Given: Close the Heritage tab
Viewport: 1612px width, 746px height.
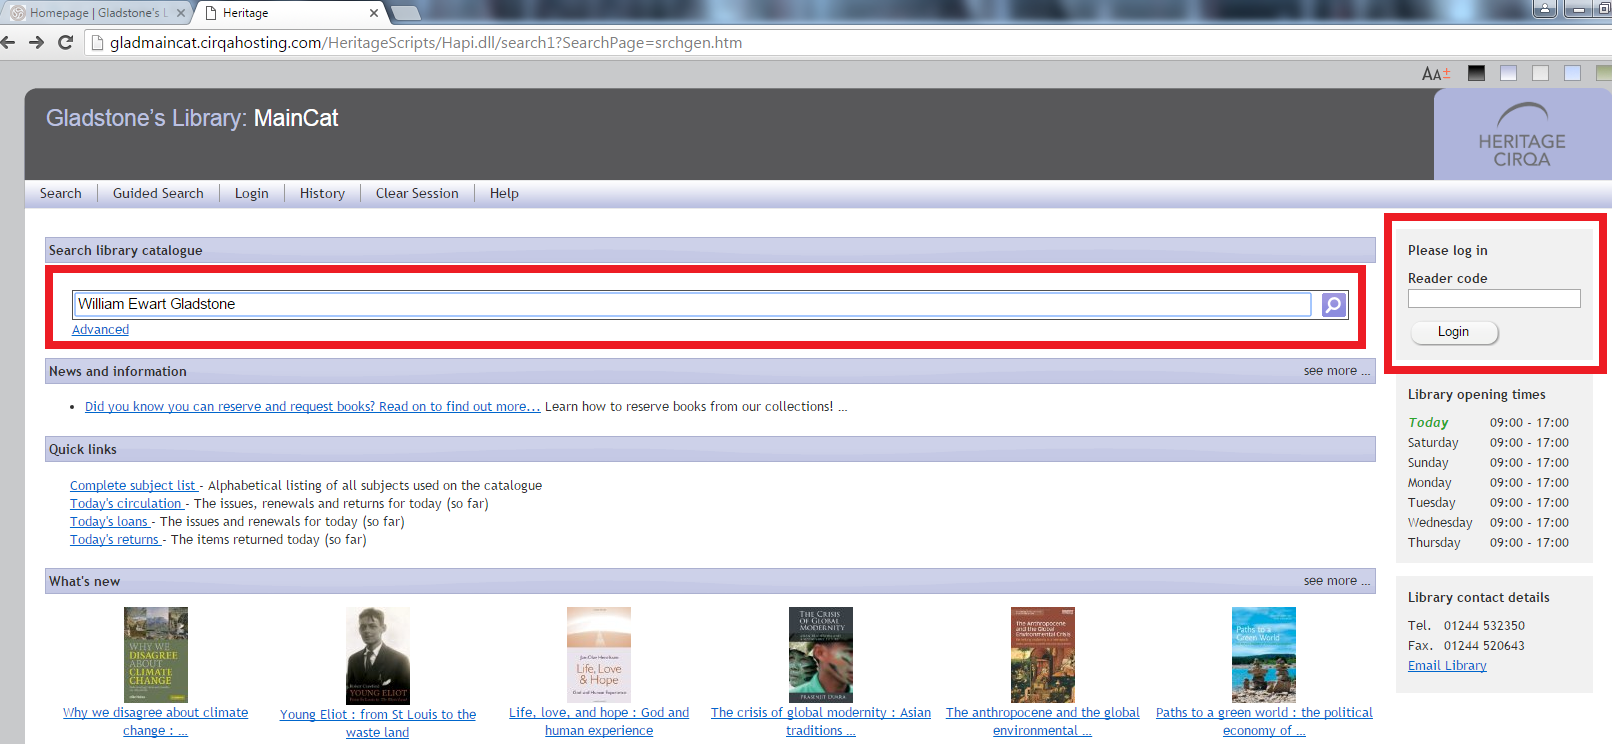Looking at the screenshot, I should (x=374, y=13).
